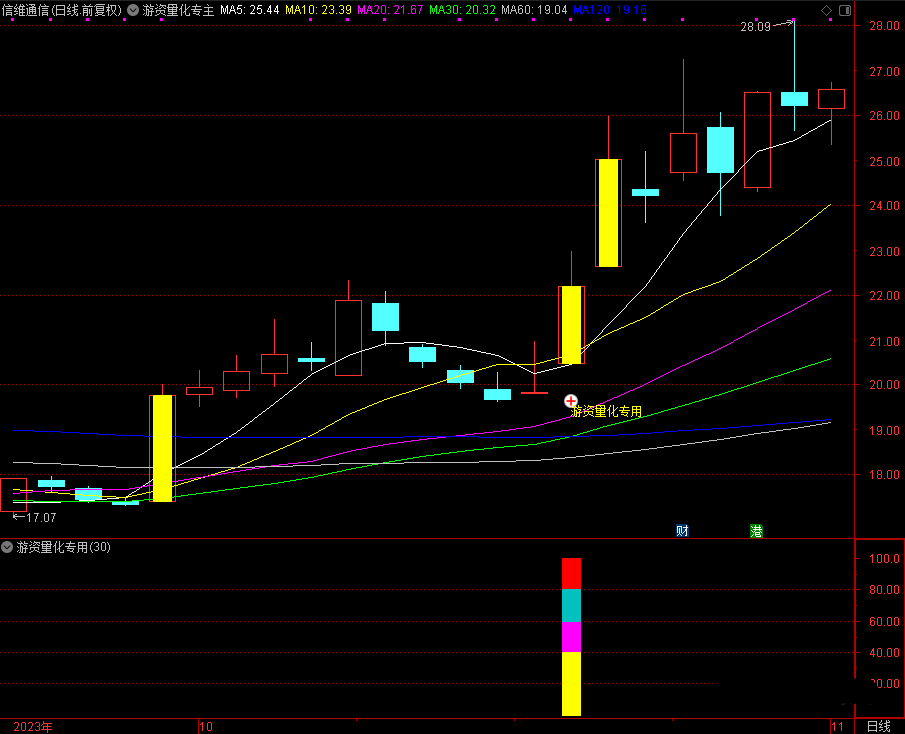Expand the 游资量化专主 main indicator dropdown
The height and width of the screenshot is (734, 905).
click(134, 10)
